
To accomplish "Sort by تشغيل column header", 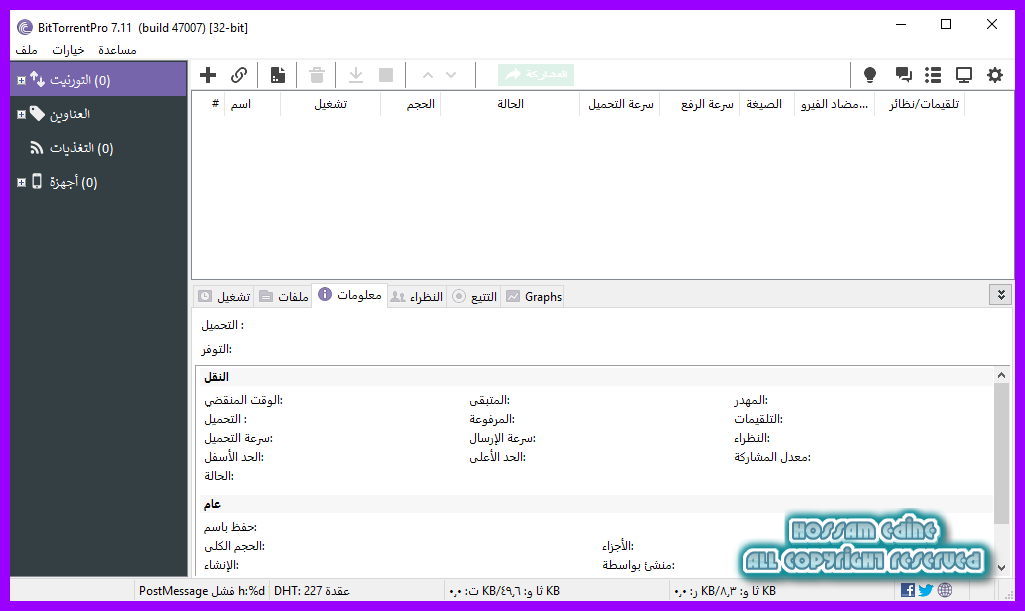I will (331, 104).
